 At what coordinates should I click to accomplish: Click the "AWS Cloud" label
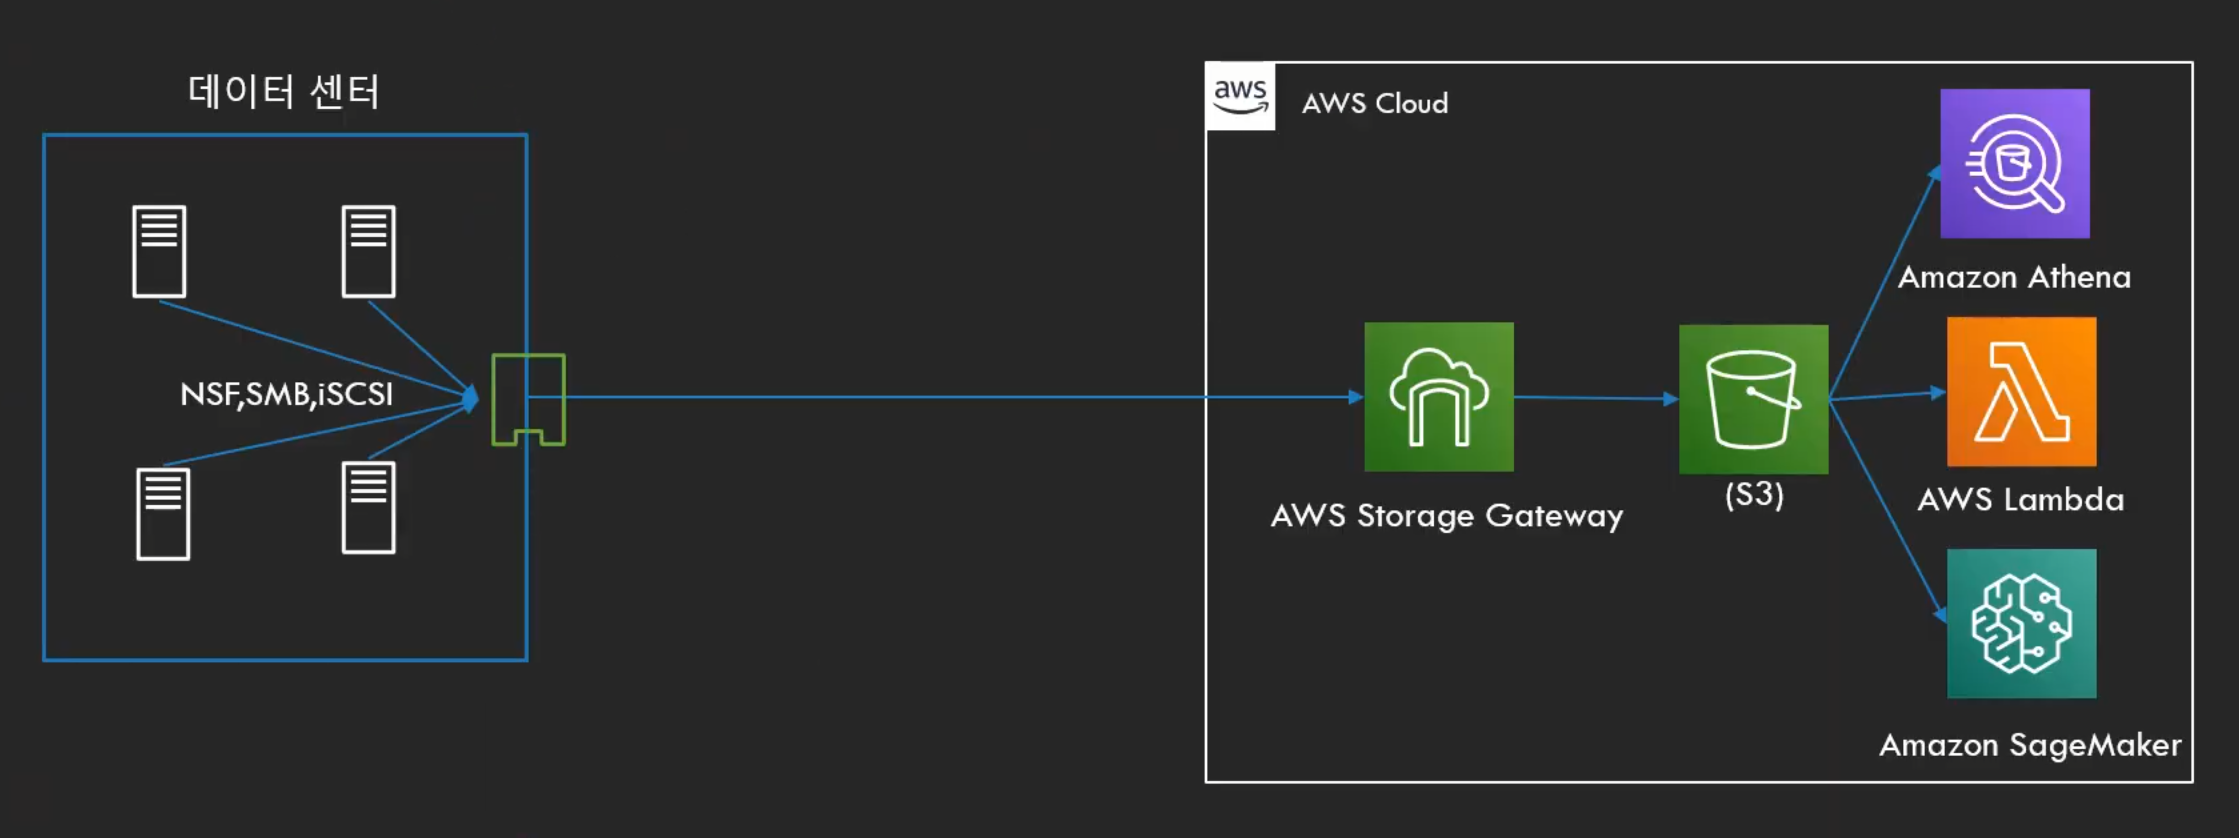pyautogui.click(x=1375, y=103)
